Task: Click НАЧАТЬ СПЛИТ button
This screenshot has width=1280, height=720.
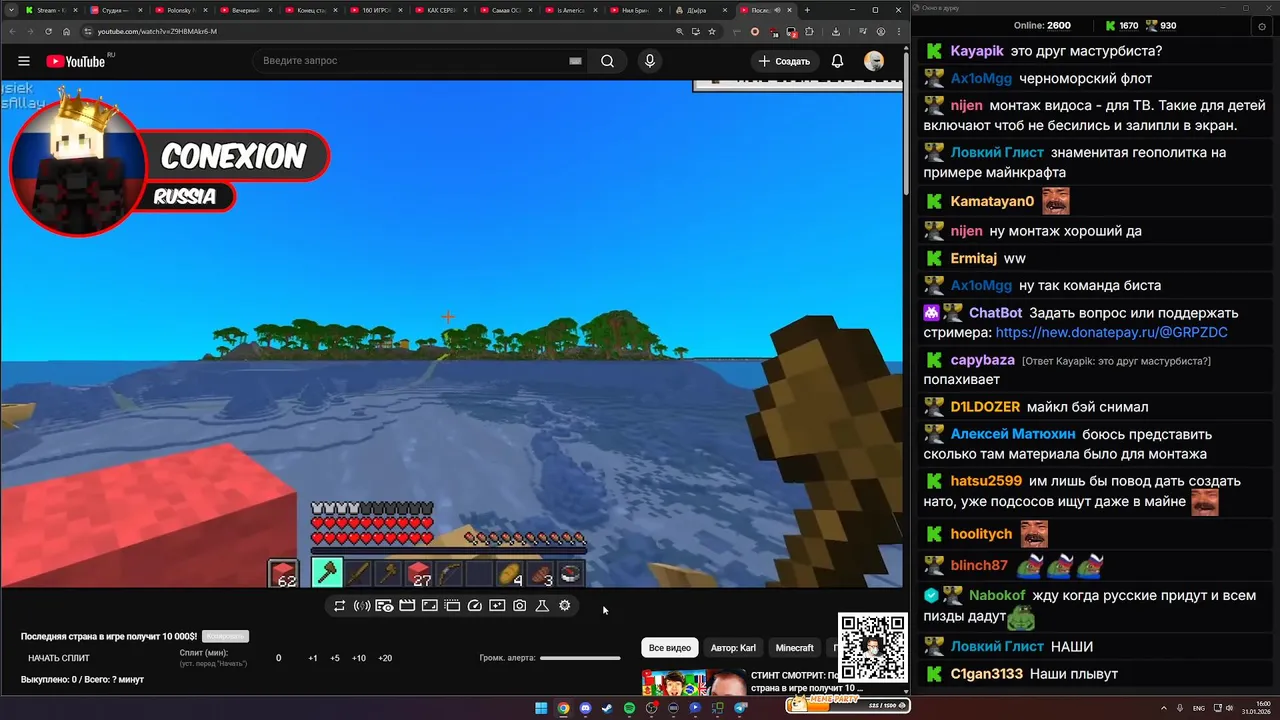Action: (x=59, y=658)
